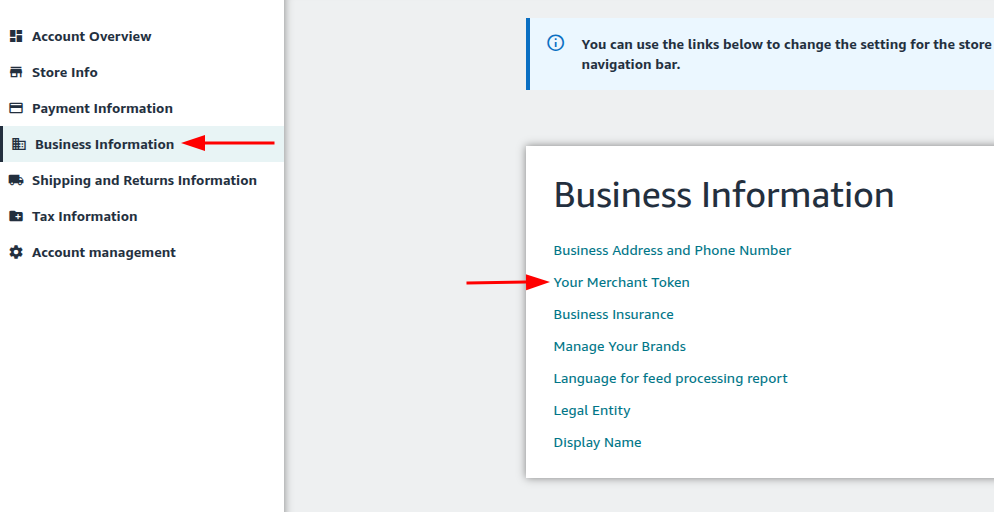The width and height of the screenshot is (994, 512).
Task: Navigate to Tax Information
Action: click(84, 217)
